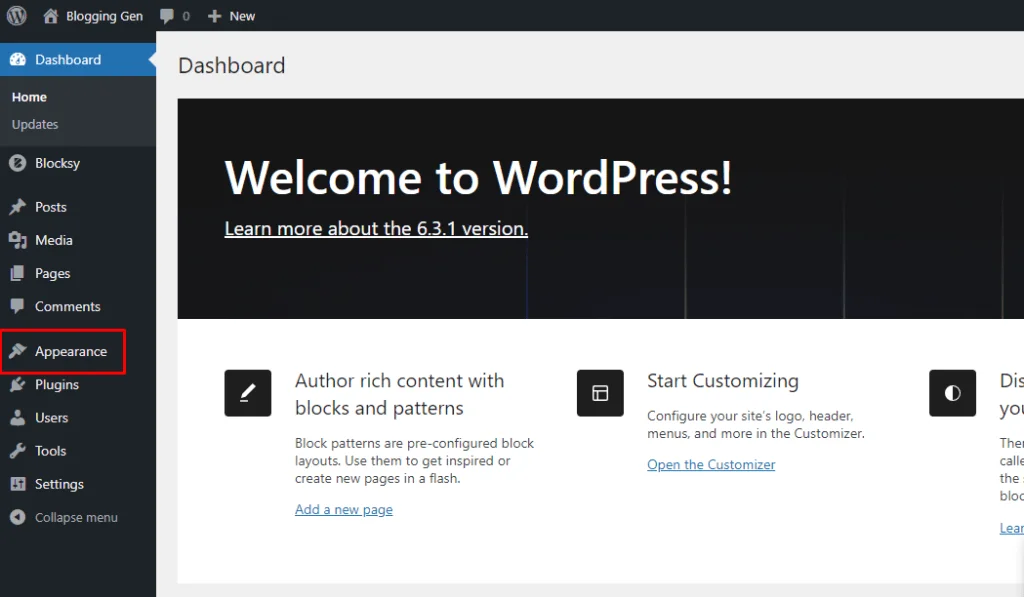Open the comments bubble icon in admin bar
Image resolution: width=1024 pixels, height=597 pixels.
pyautogui.click(x=167, y=16)
